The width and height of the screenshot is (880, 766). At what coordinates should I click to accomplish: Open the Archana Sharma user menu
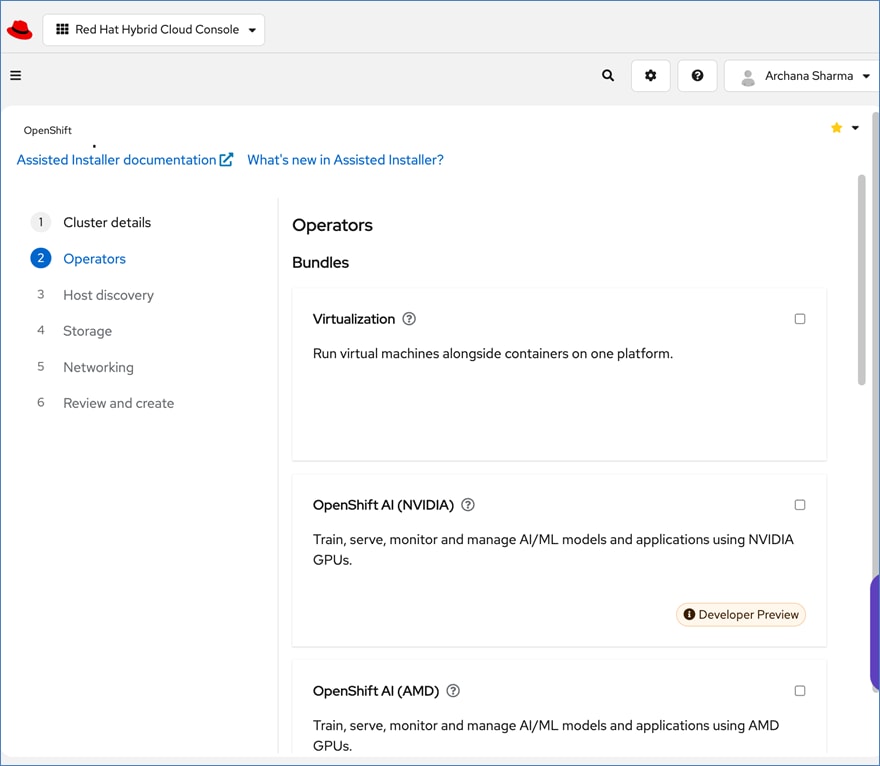(x=803, y=76)
